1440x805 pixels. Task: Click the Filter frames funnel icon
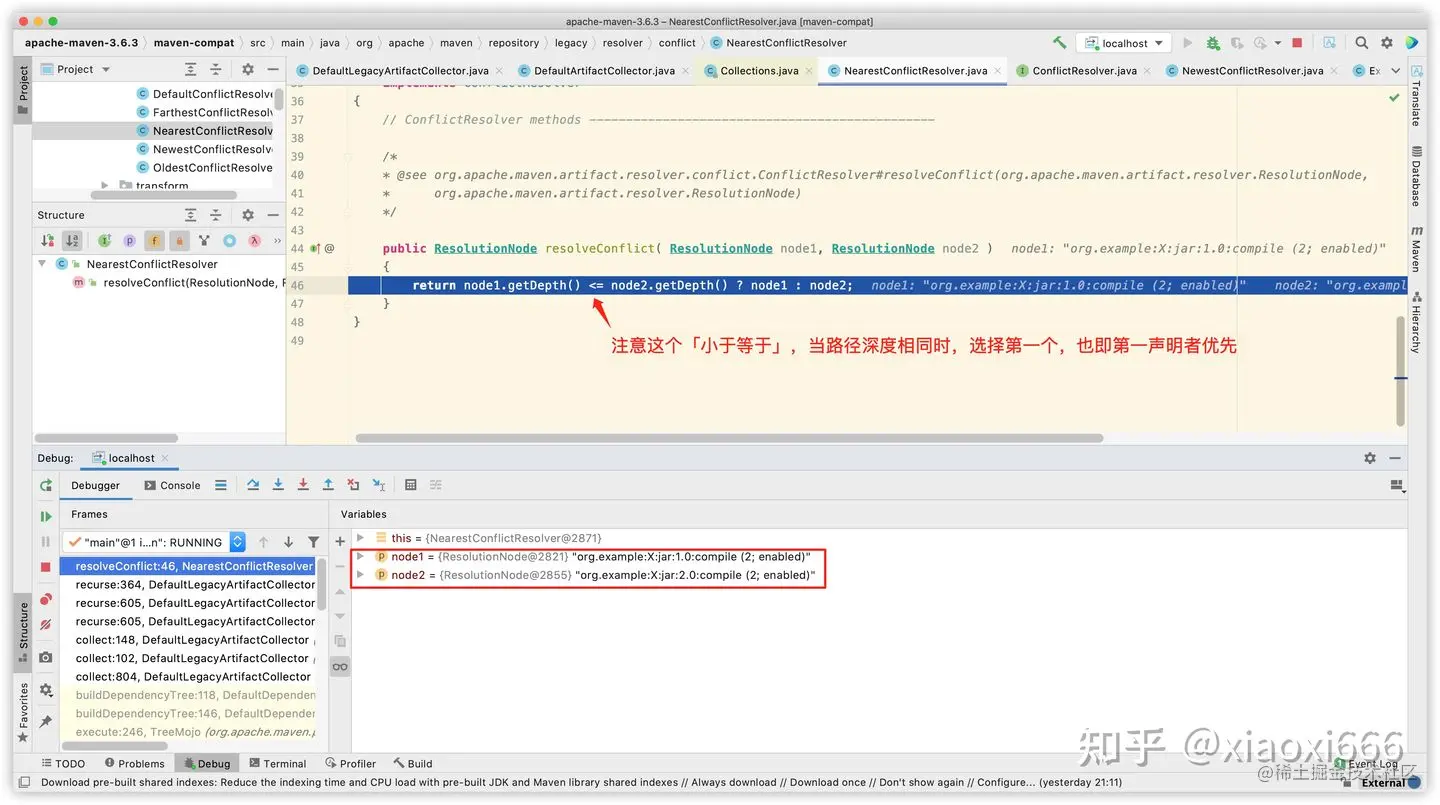(313, 542)
